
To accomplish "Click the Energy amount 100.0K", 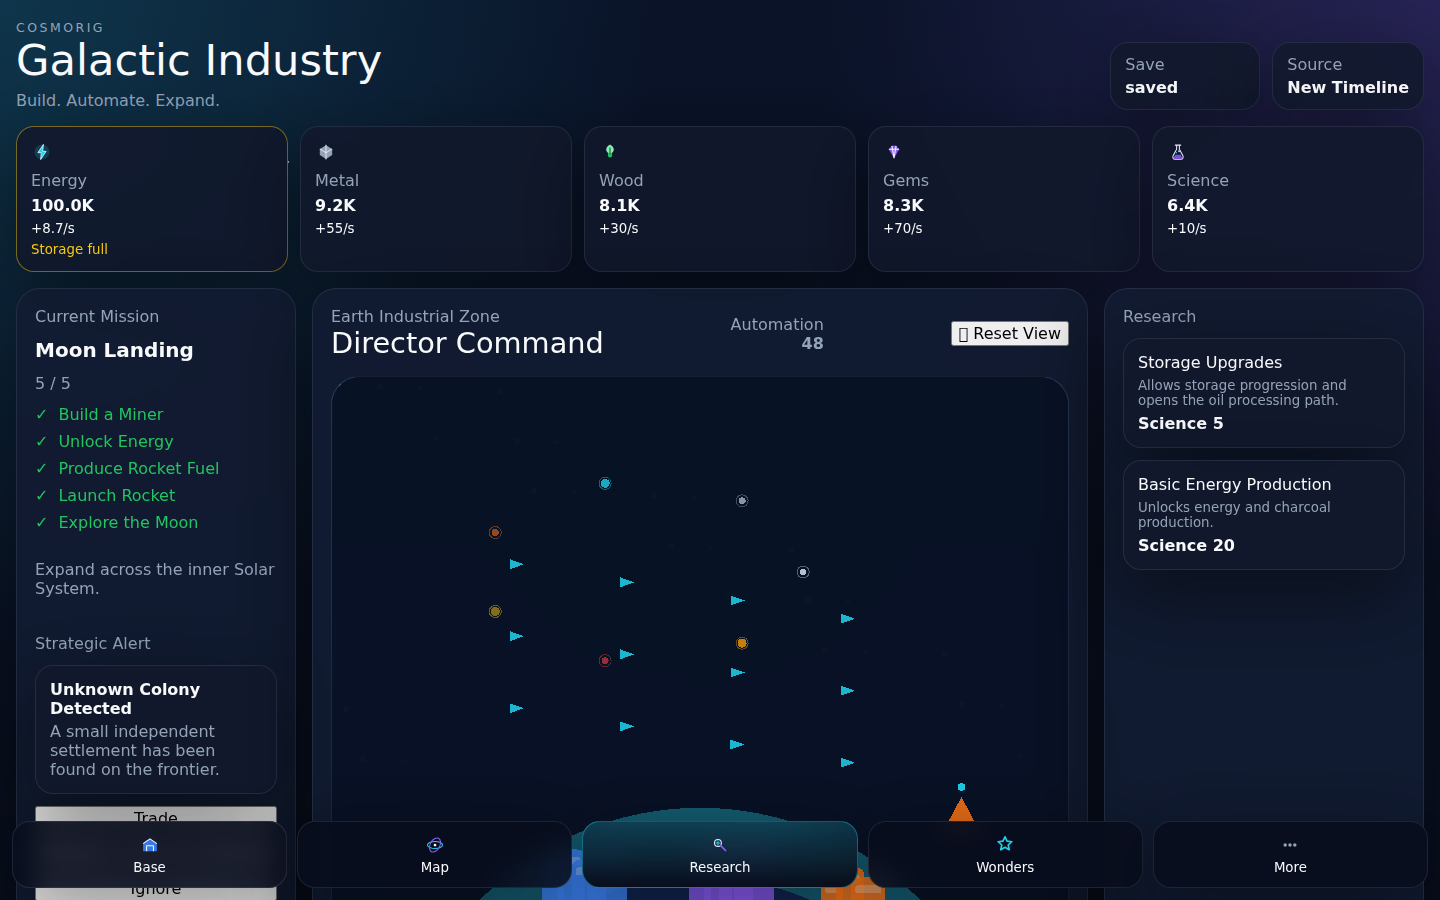I will coord(63,205).
